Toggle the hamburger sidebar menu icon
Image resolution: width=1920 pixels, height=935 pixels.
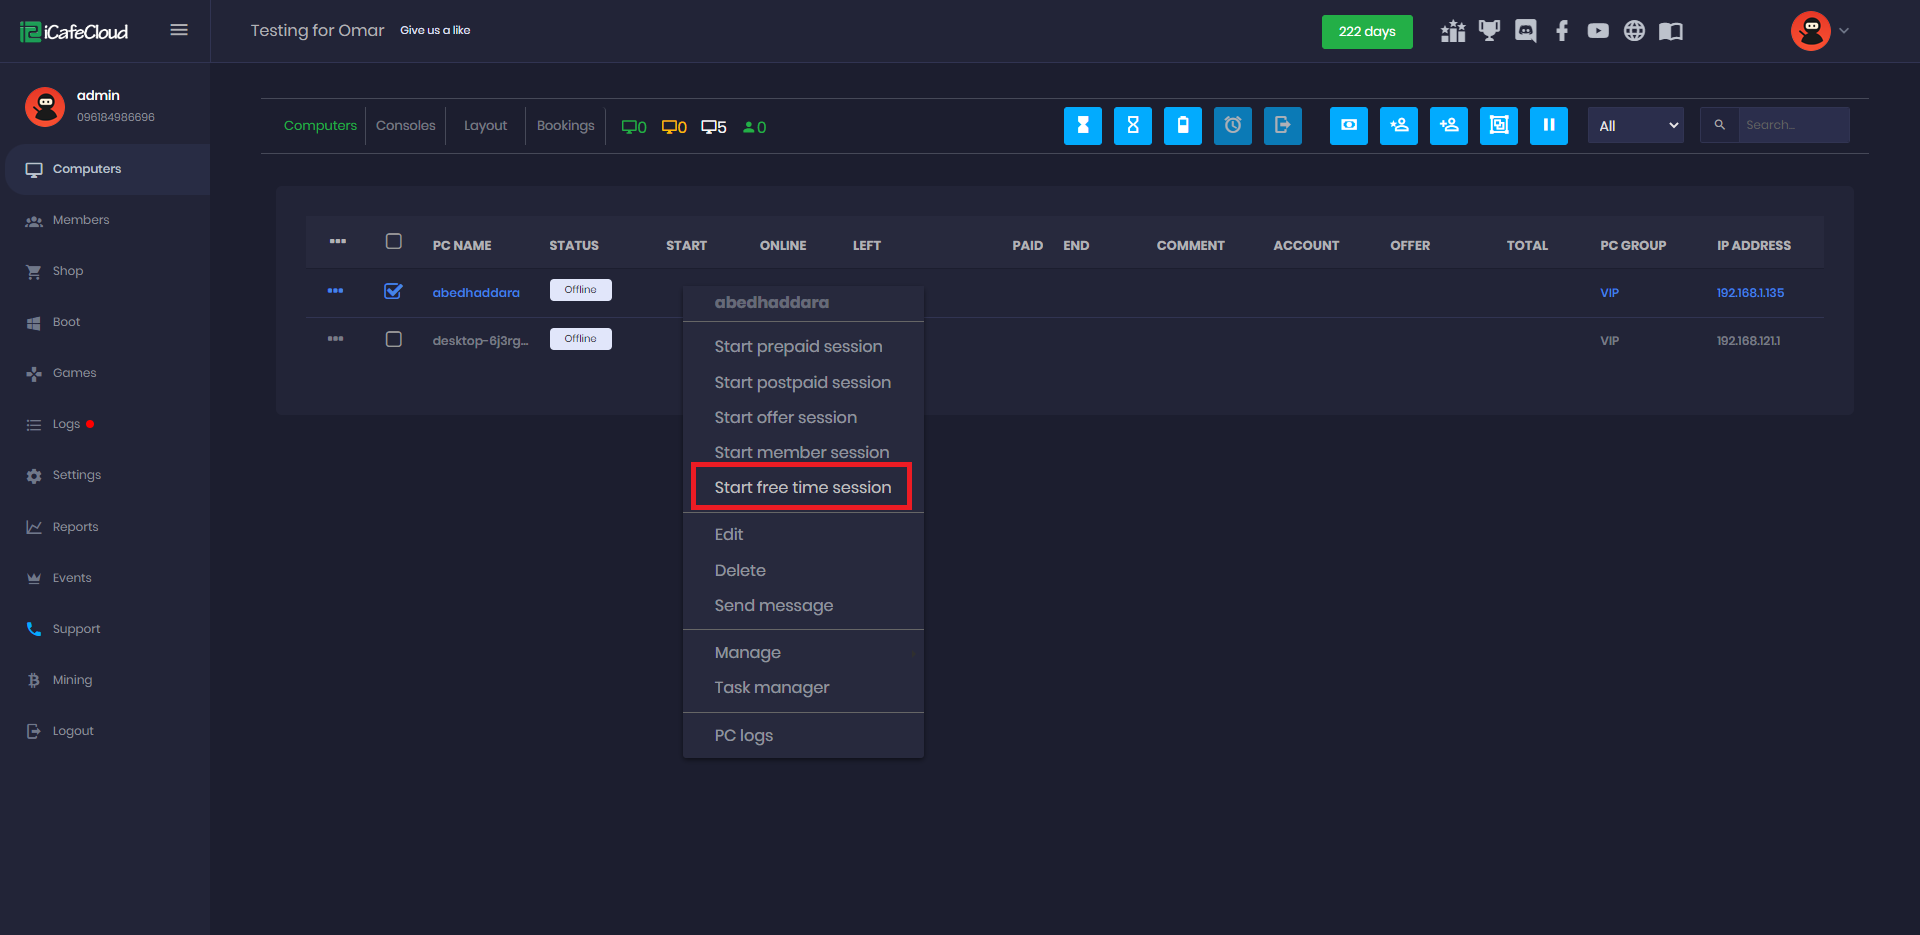(179, 30)
